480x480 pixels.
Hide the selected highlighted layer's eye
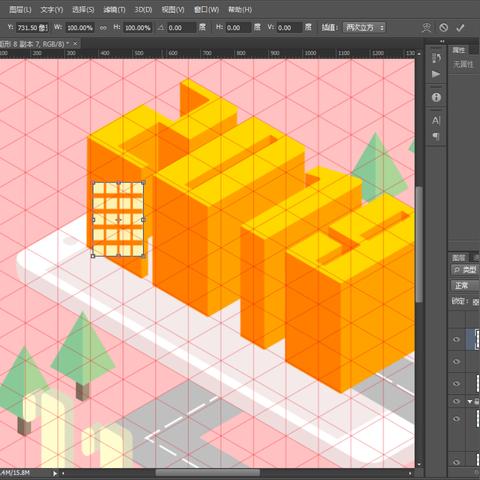pos(456,339)
